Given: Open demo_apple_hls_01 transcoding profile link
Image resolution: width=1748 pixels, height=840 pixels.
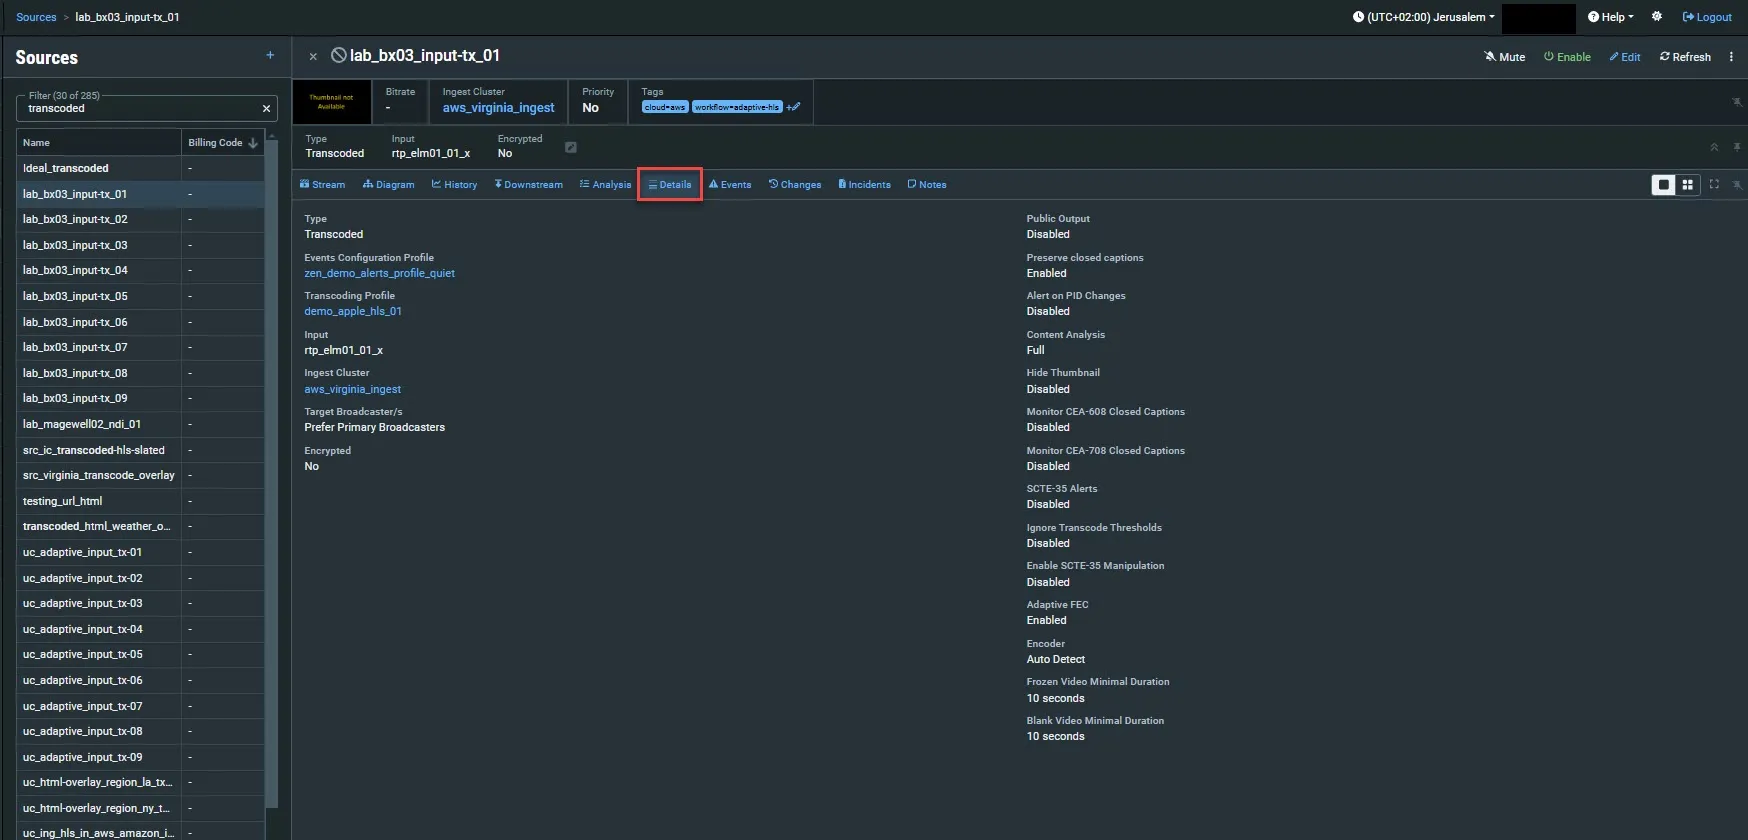Looking at the screenshot, I should coord(353,312).
